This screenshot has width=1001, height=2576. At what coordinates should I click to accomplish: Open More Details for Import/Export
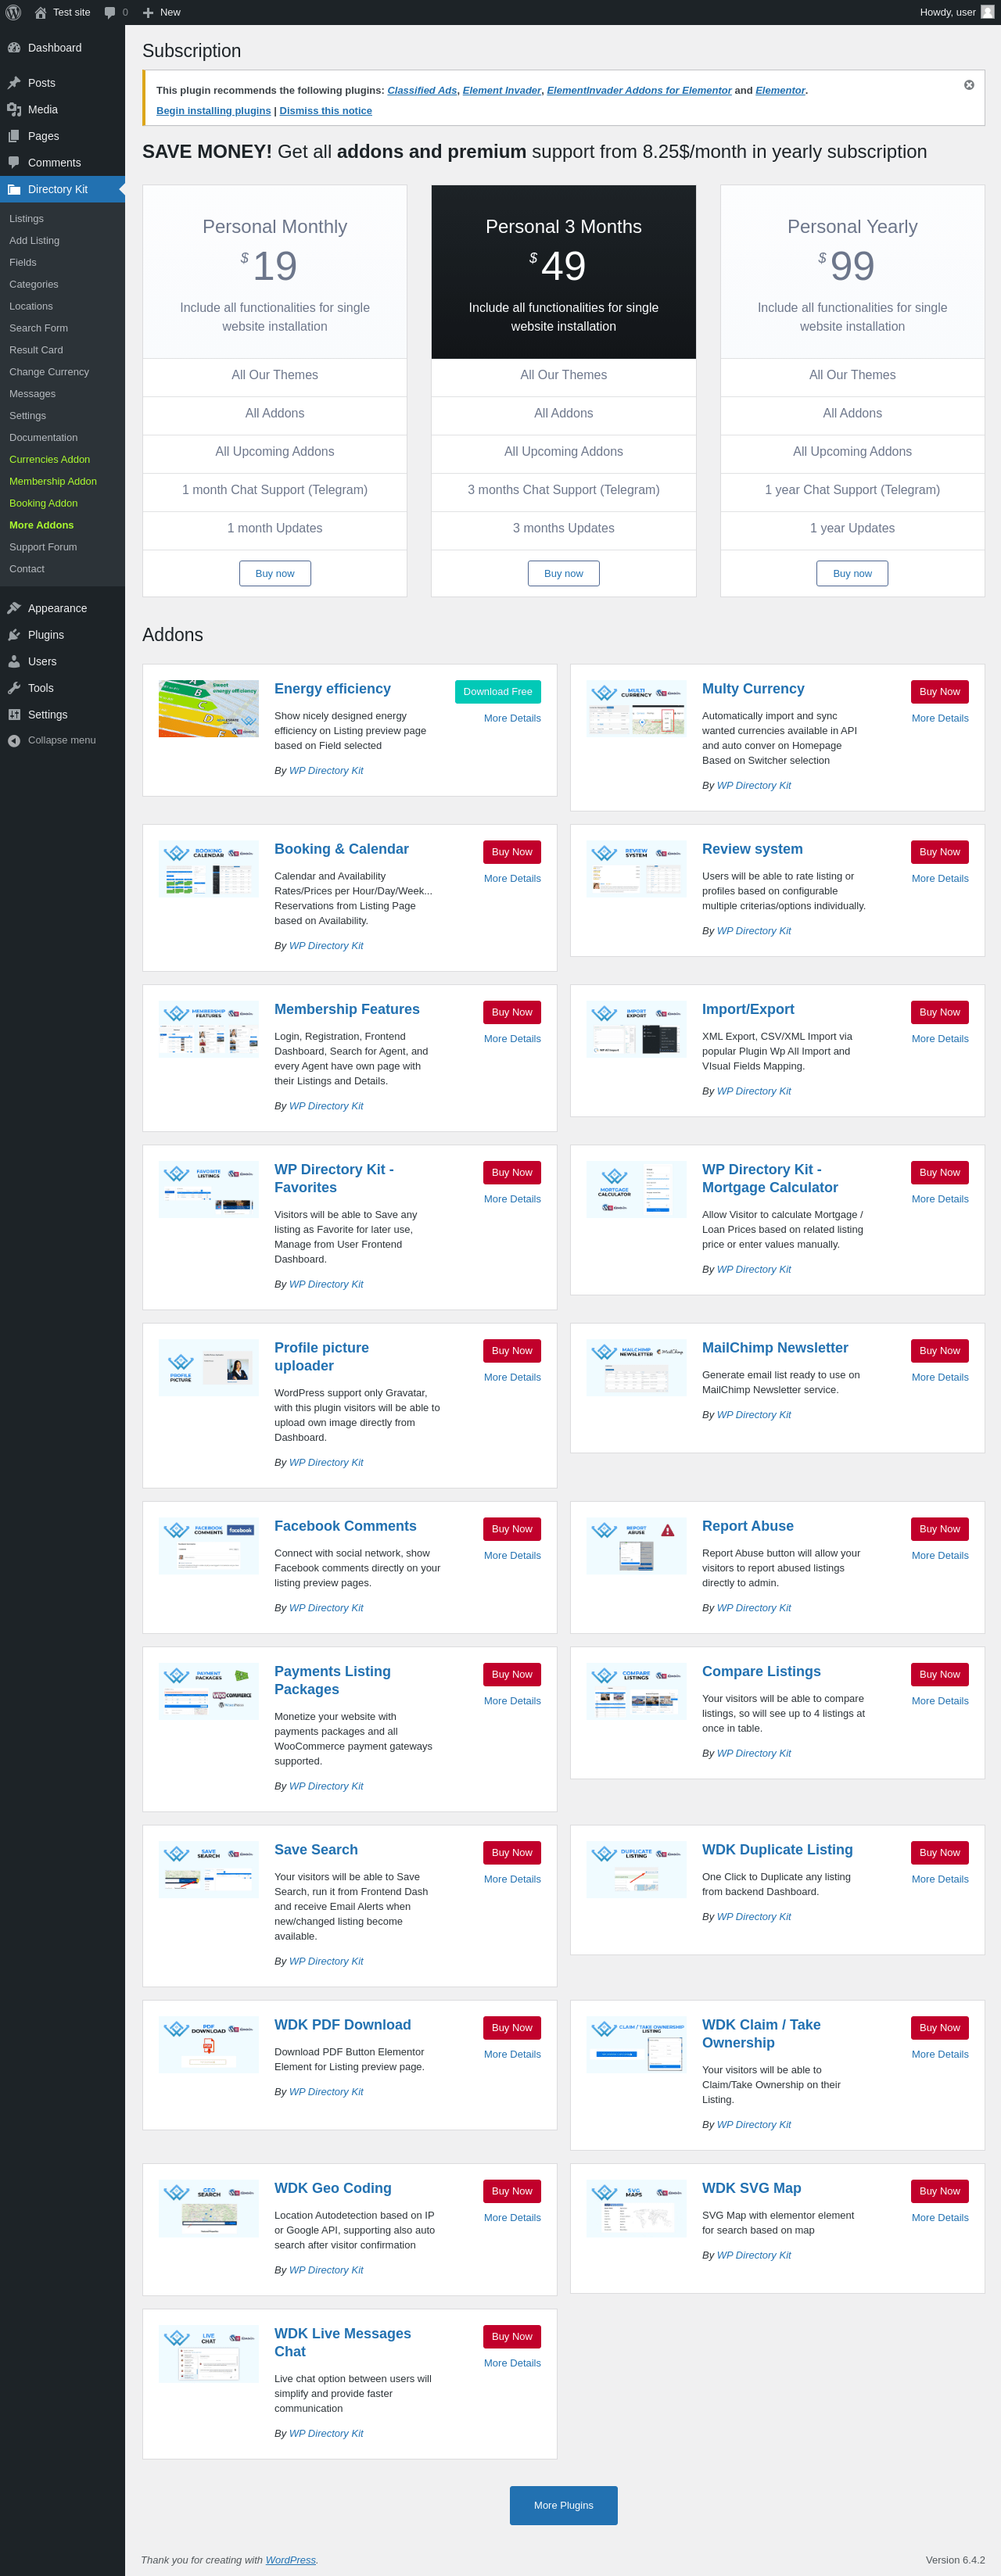point(940,1039)
